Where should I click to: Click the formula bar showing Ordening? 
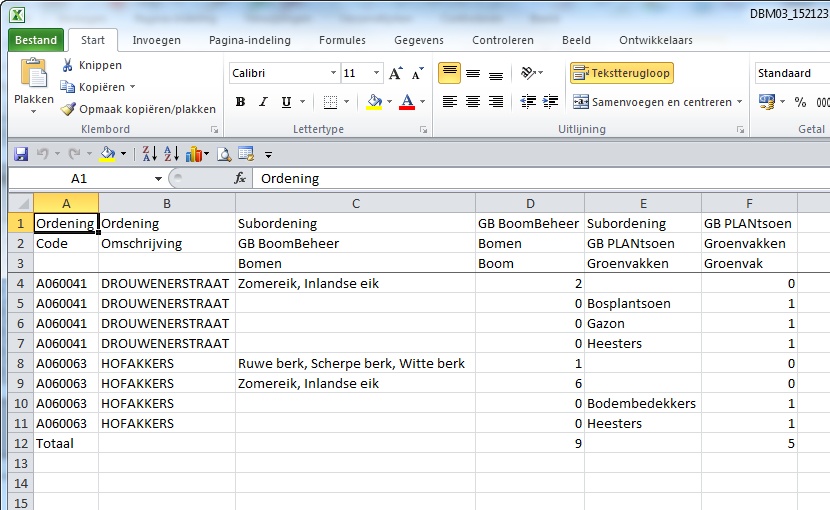coord(541,178)
